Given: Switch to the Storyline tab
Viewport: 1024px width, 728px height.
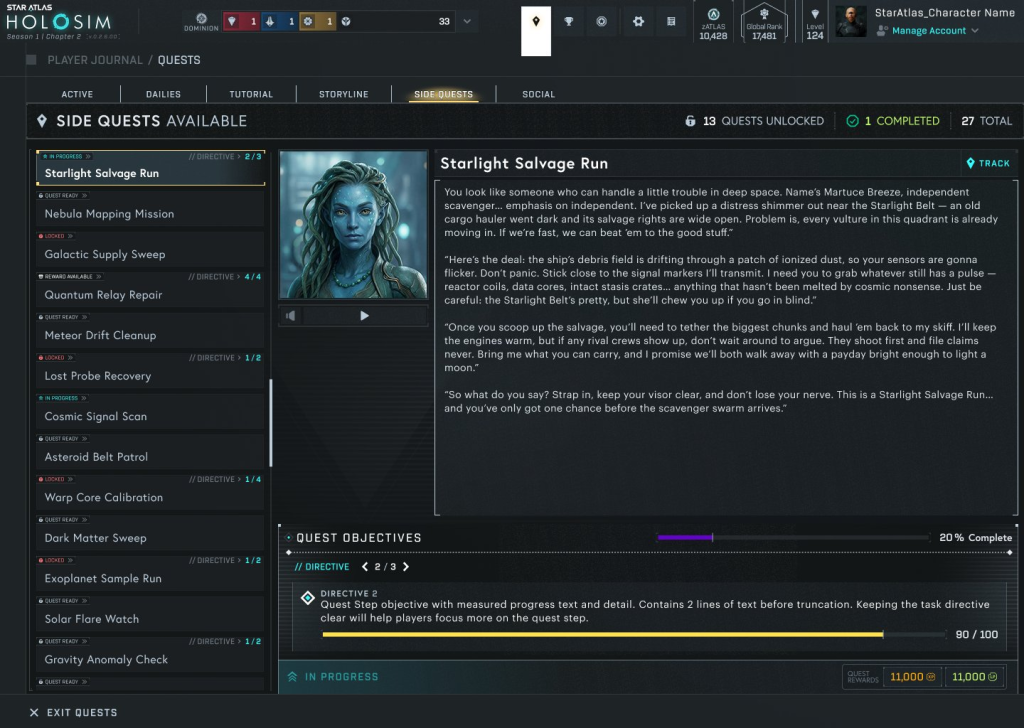Looking at the screenshot, I should [343, 93].
